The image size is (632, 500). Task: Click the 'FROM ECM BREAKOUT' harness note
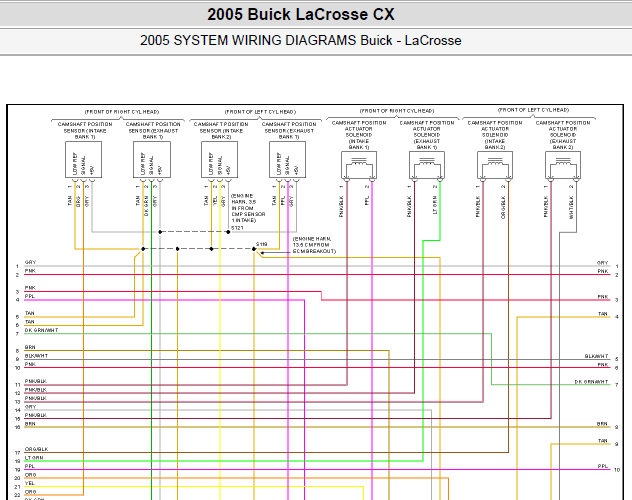[x=314, y=245]
